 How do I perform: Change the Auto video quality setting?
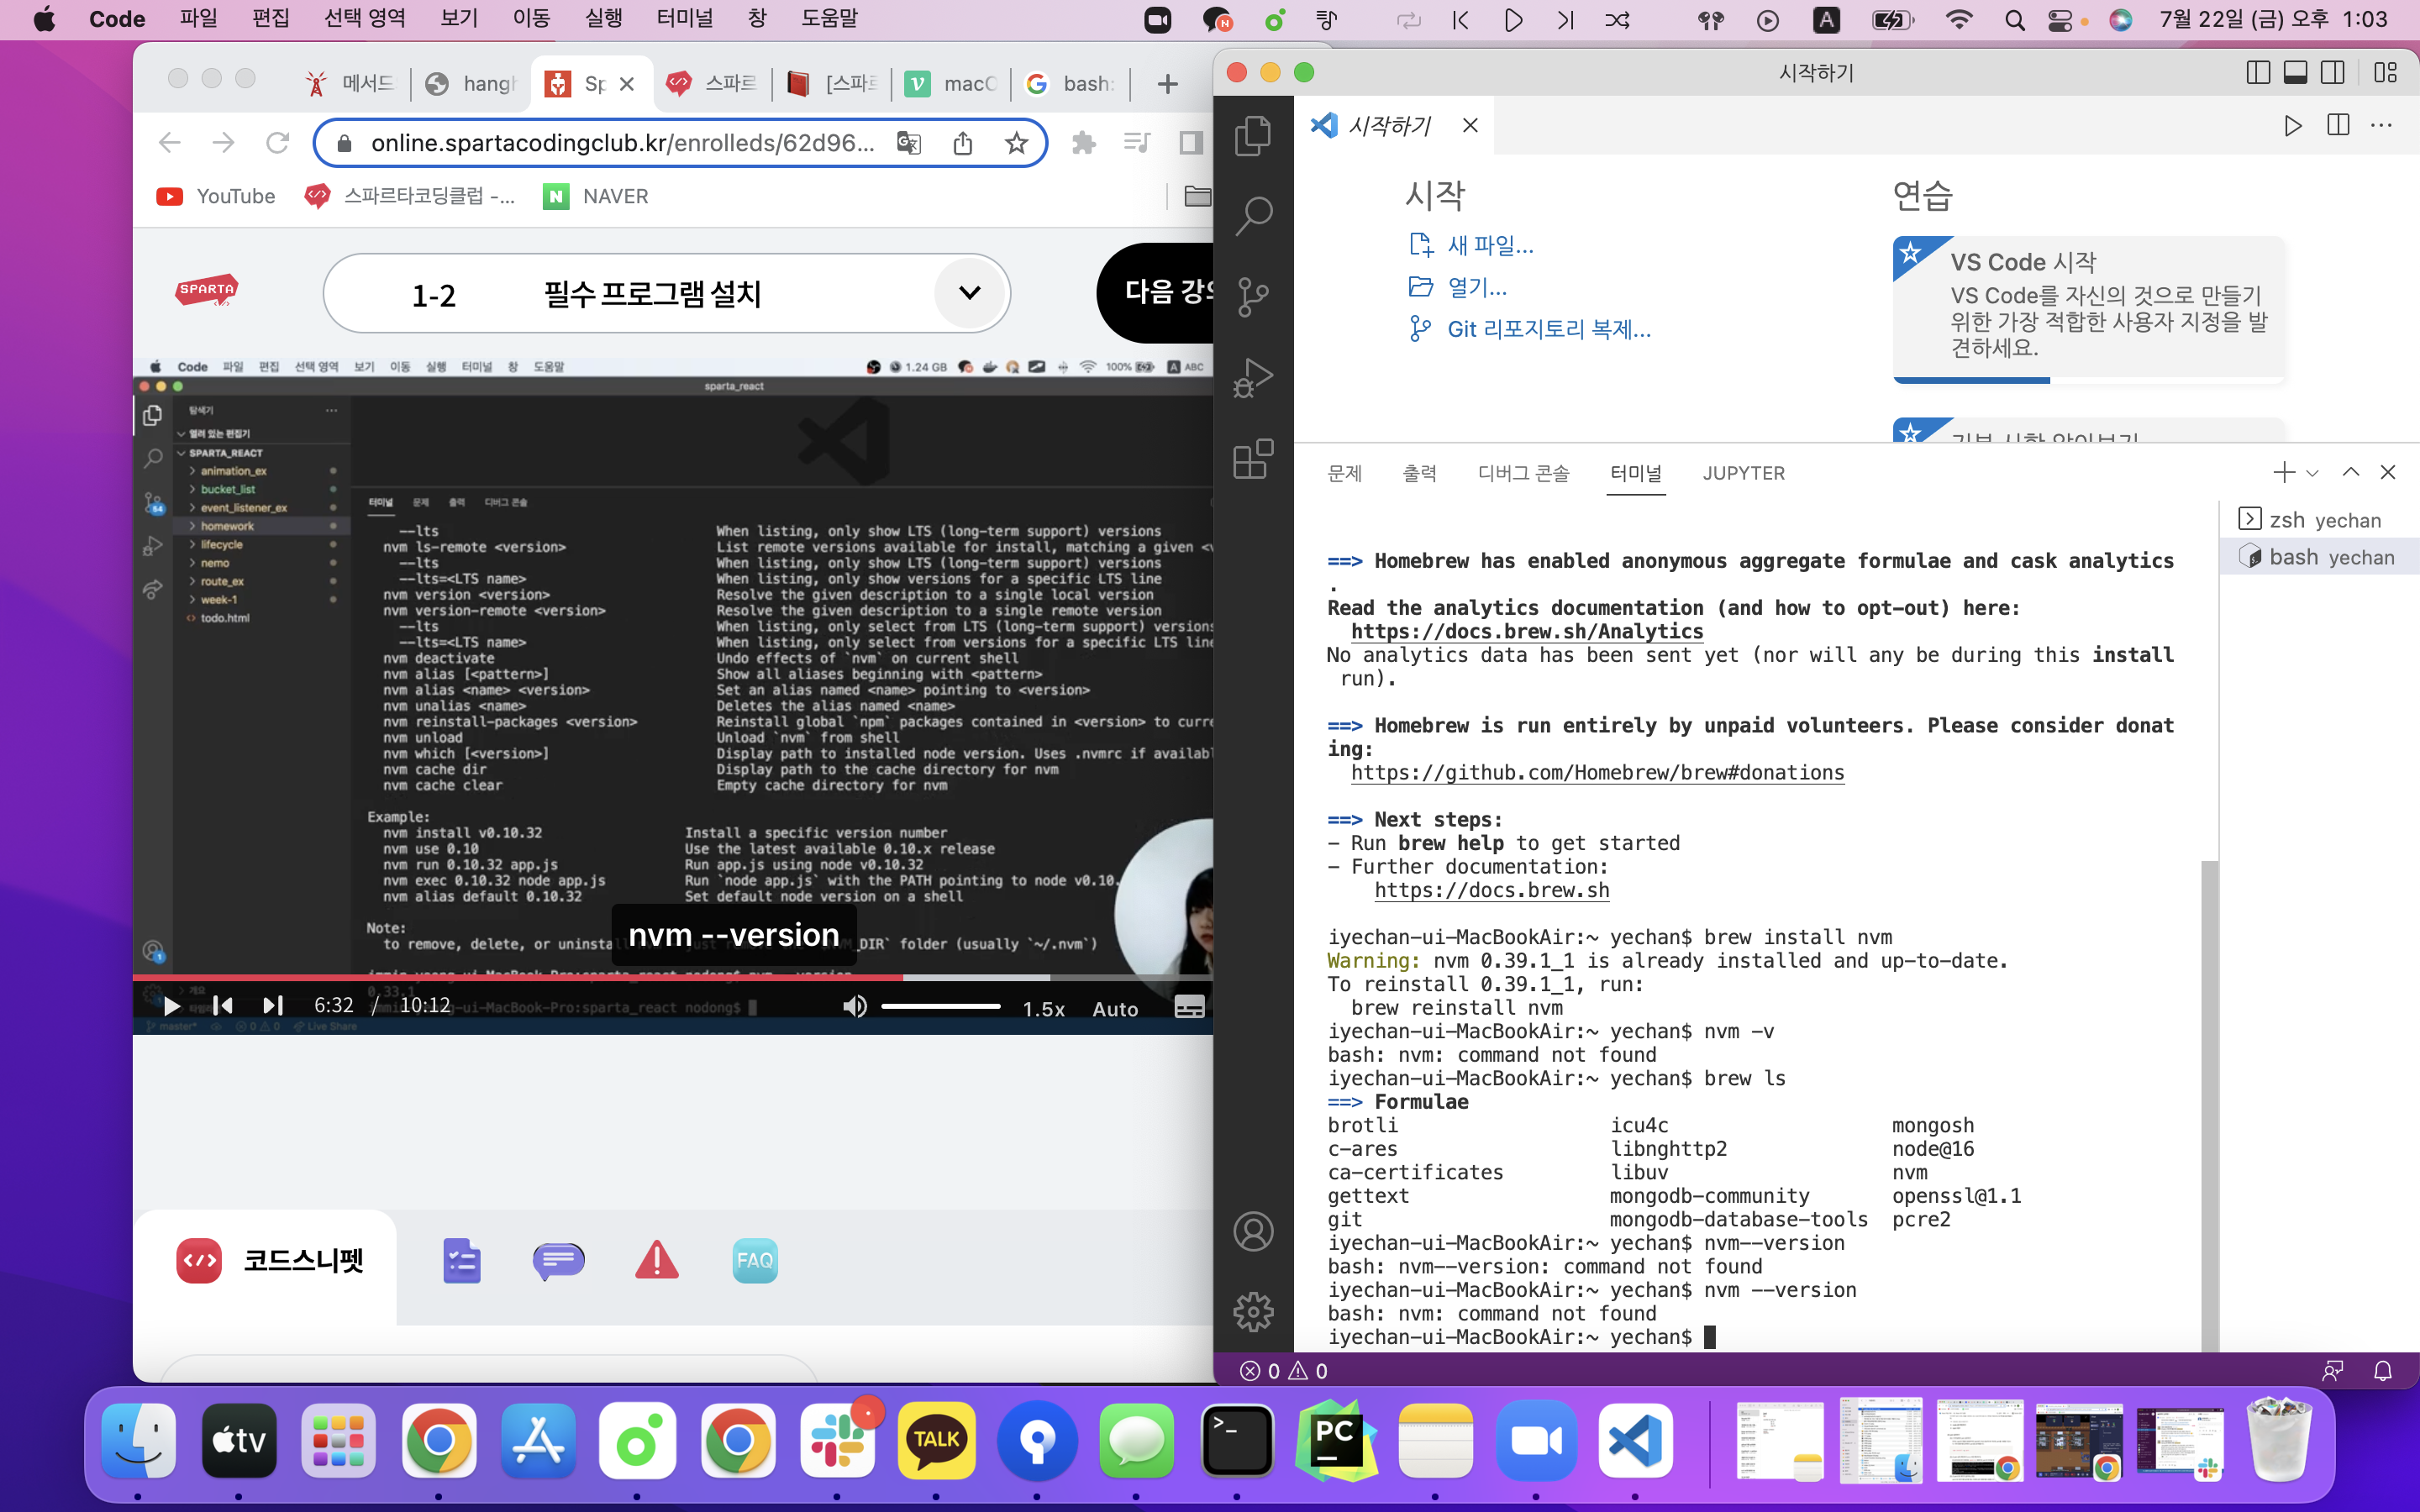click(1115, 1009)
